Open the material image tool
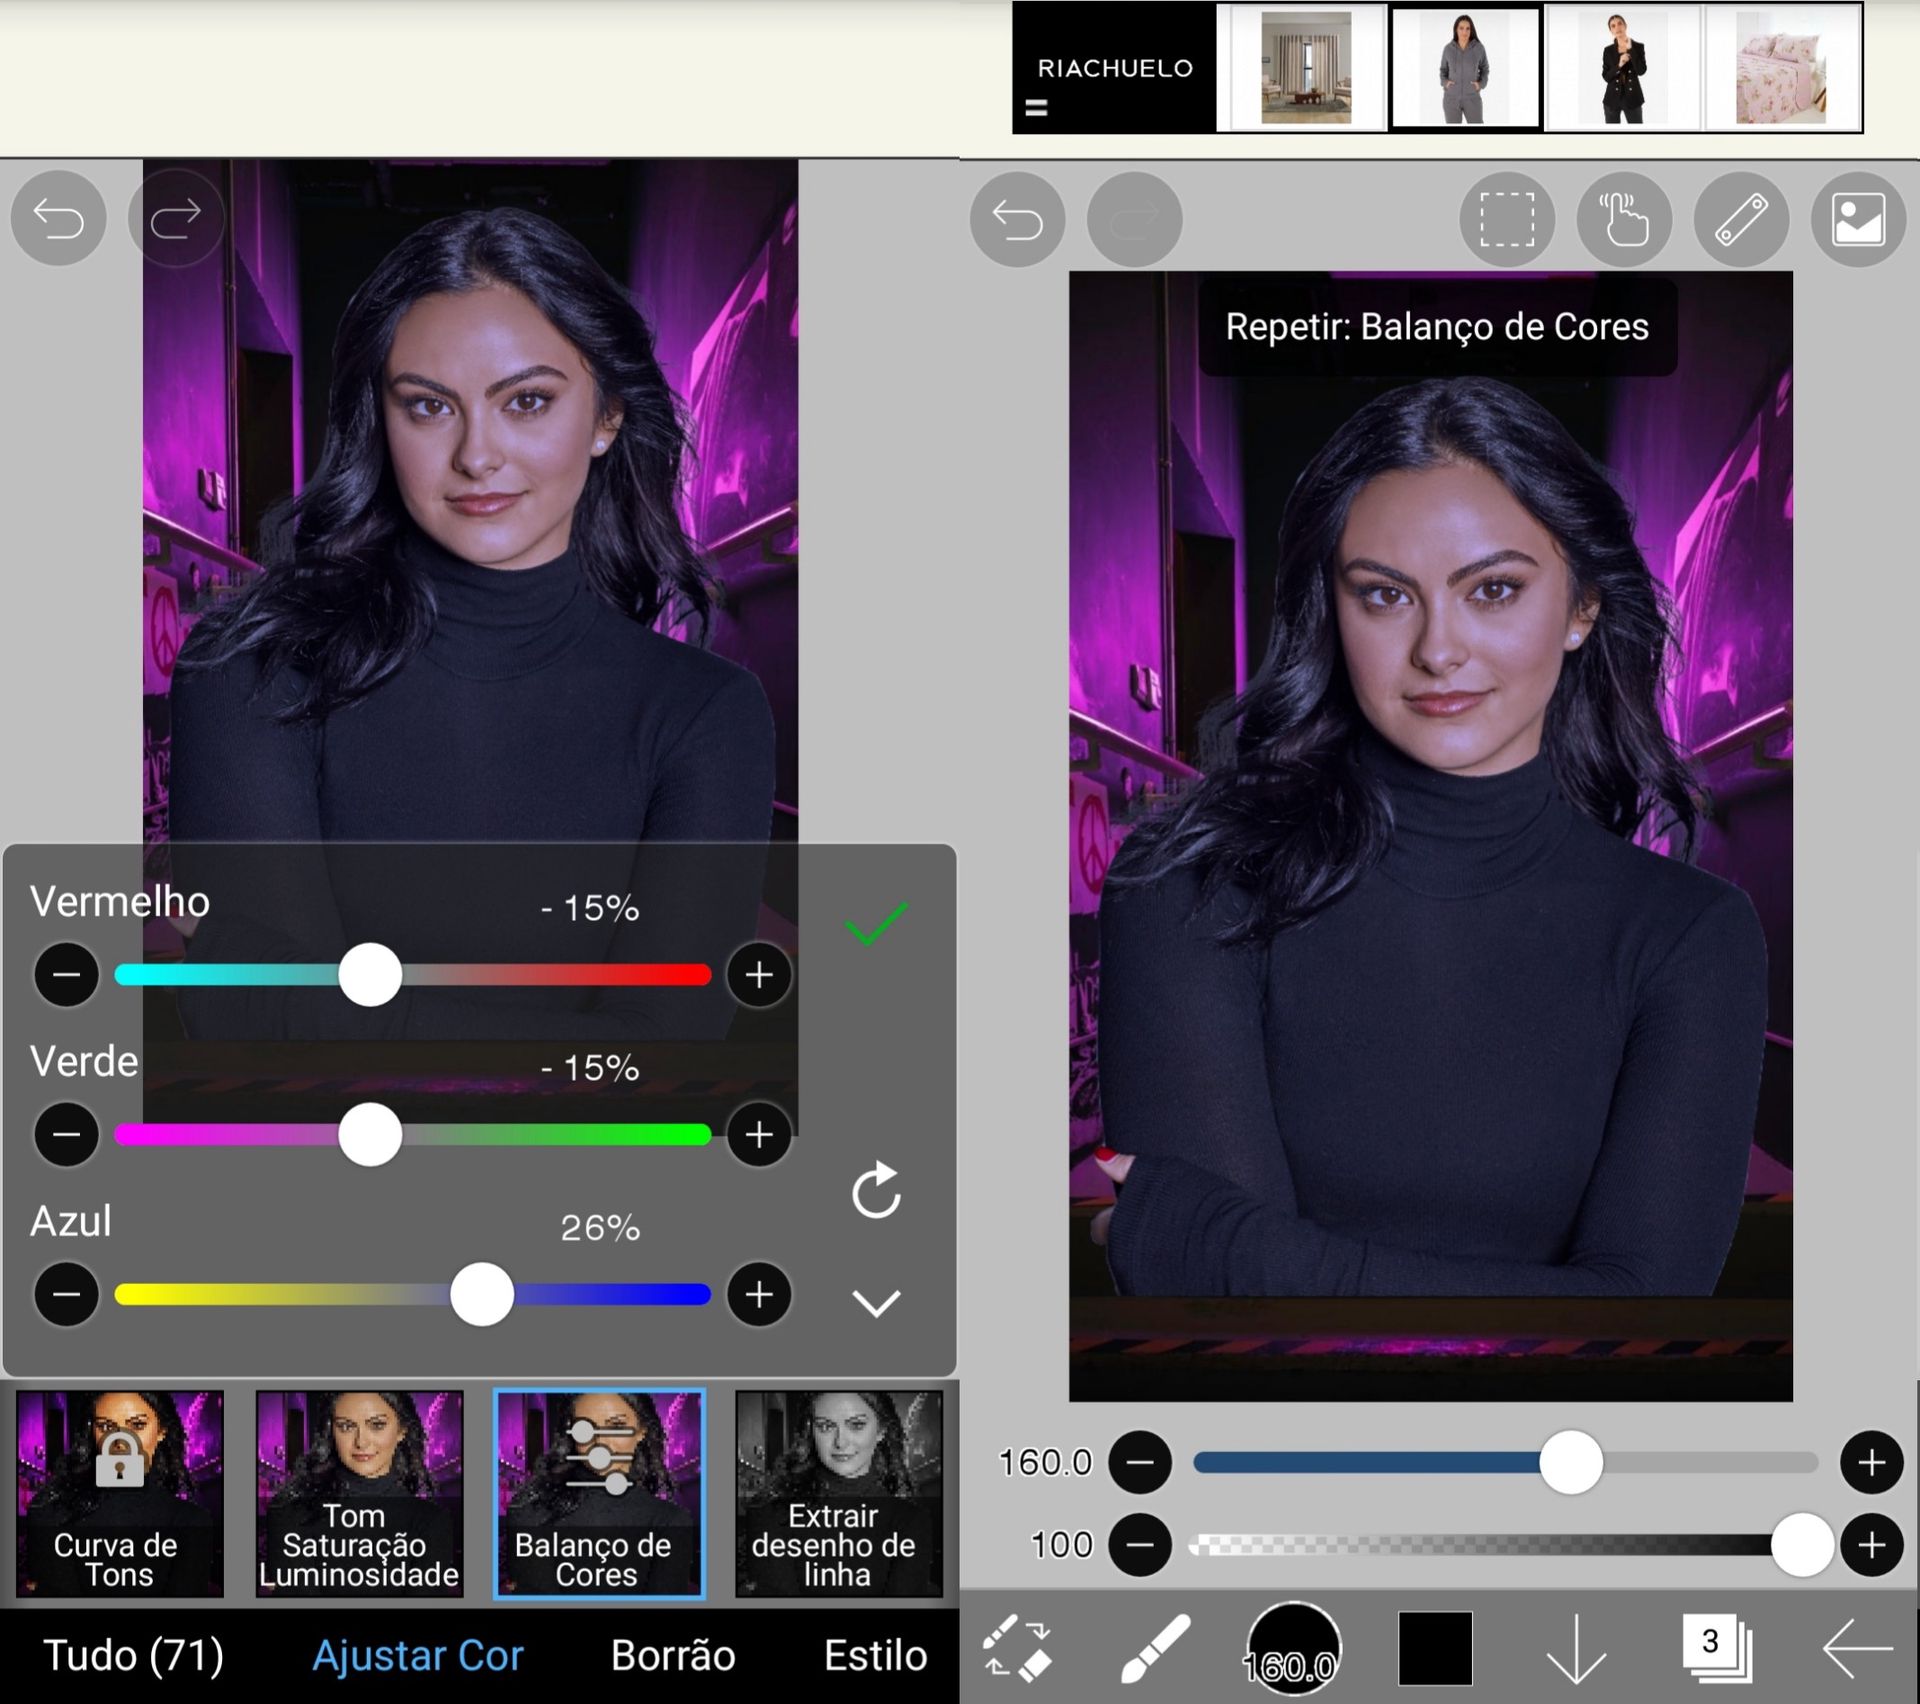This screenshot has height=1704, width=1920. 1858,219
